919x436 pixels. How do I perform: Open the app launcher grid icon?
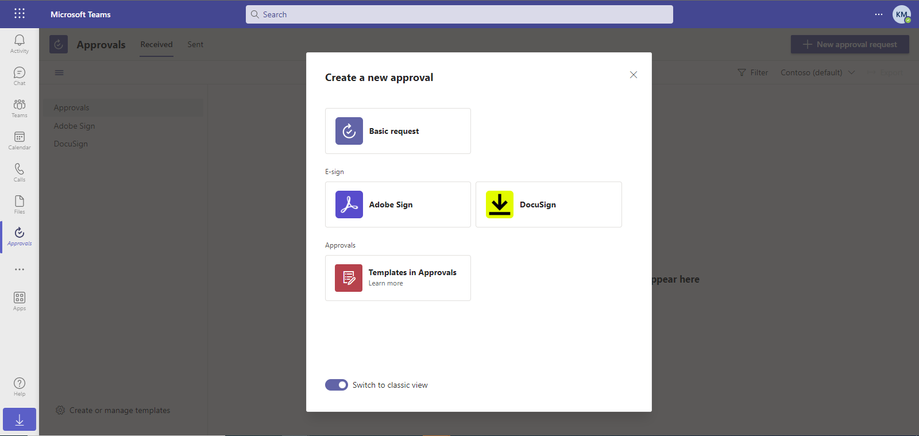coord(19,14)
